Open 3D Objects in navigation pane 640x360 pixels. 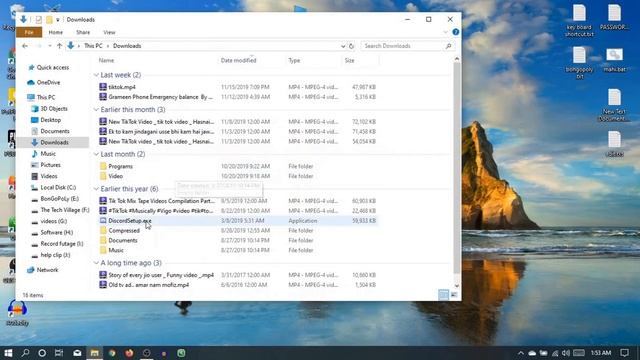[53, 109]
